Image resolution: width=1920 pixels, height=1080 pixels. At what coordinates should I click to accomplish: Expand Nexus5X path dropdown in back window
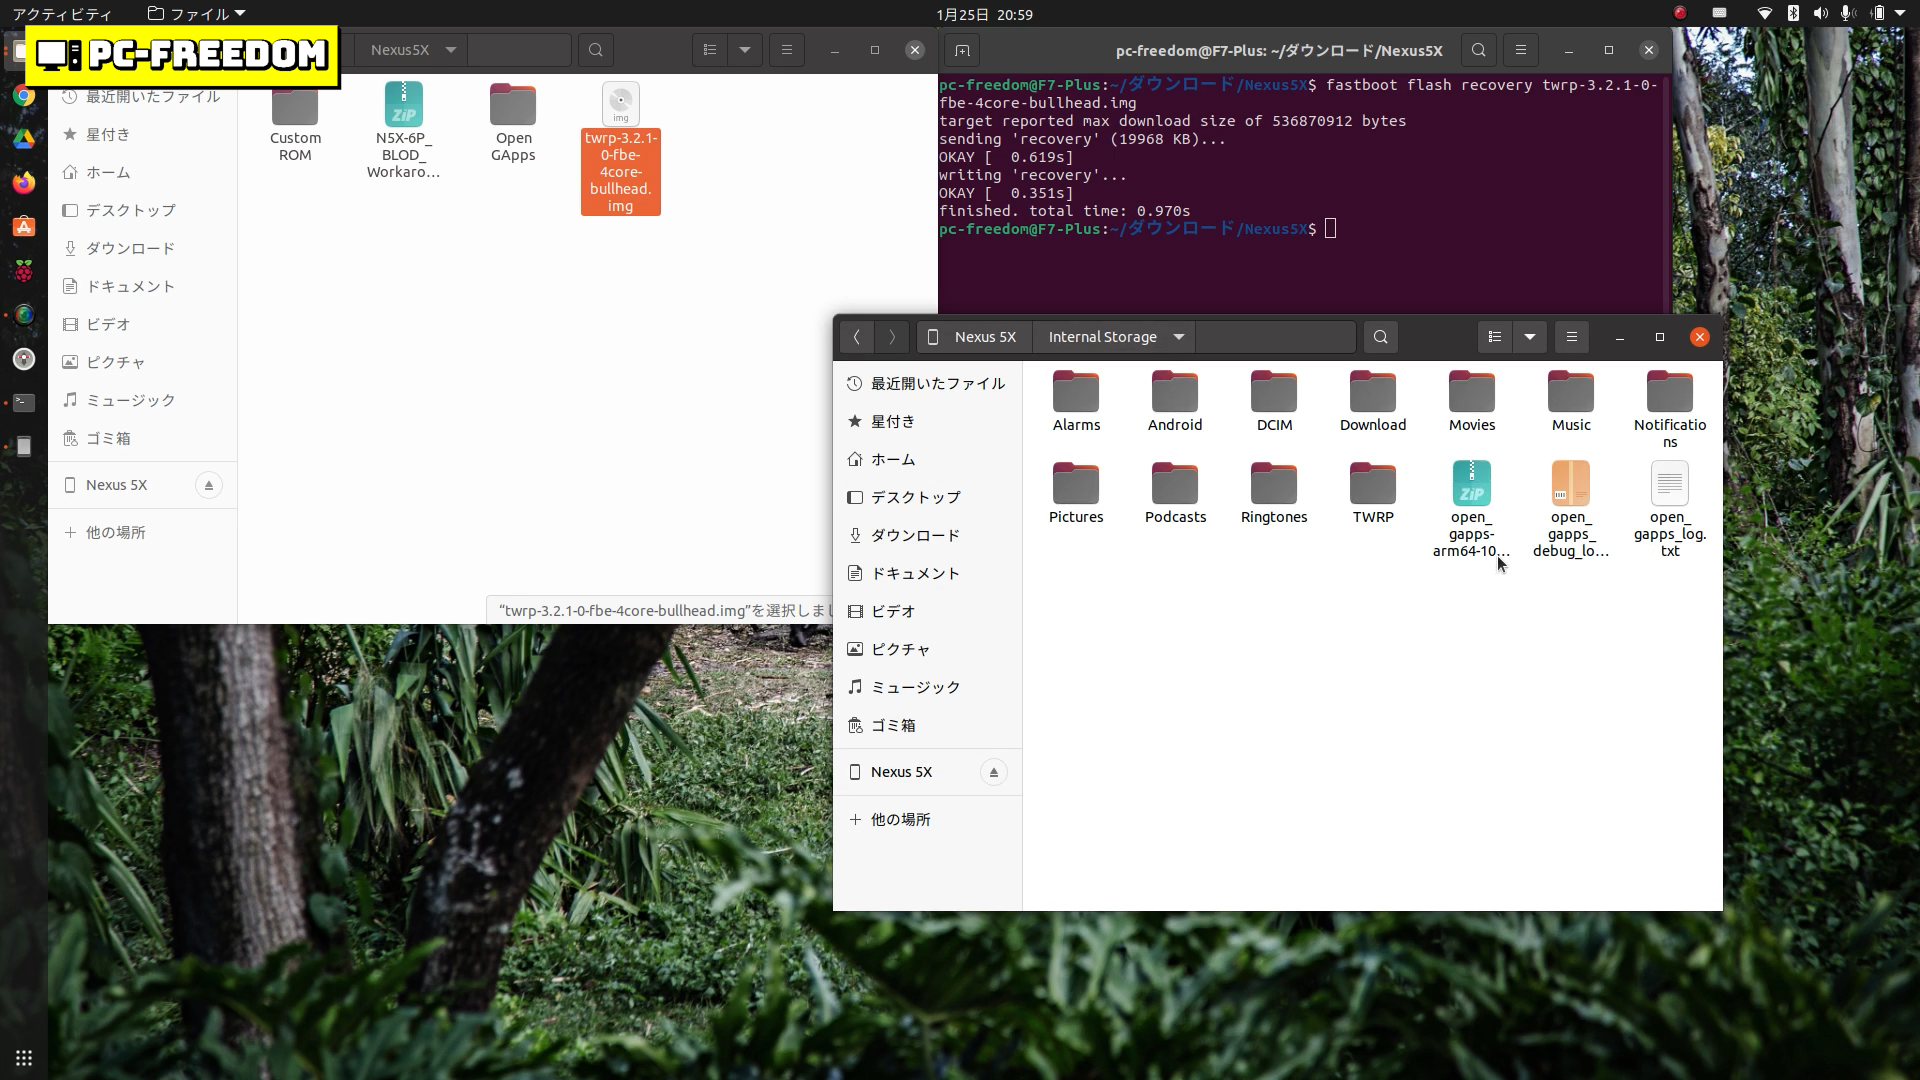click(x=451, y=50)
